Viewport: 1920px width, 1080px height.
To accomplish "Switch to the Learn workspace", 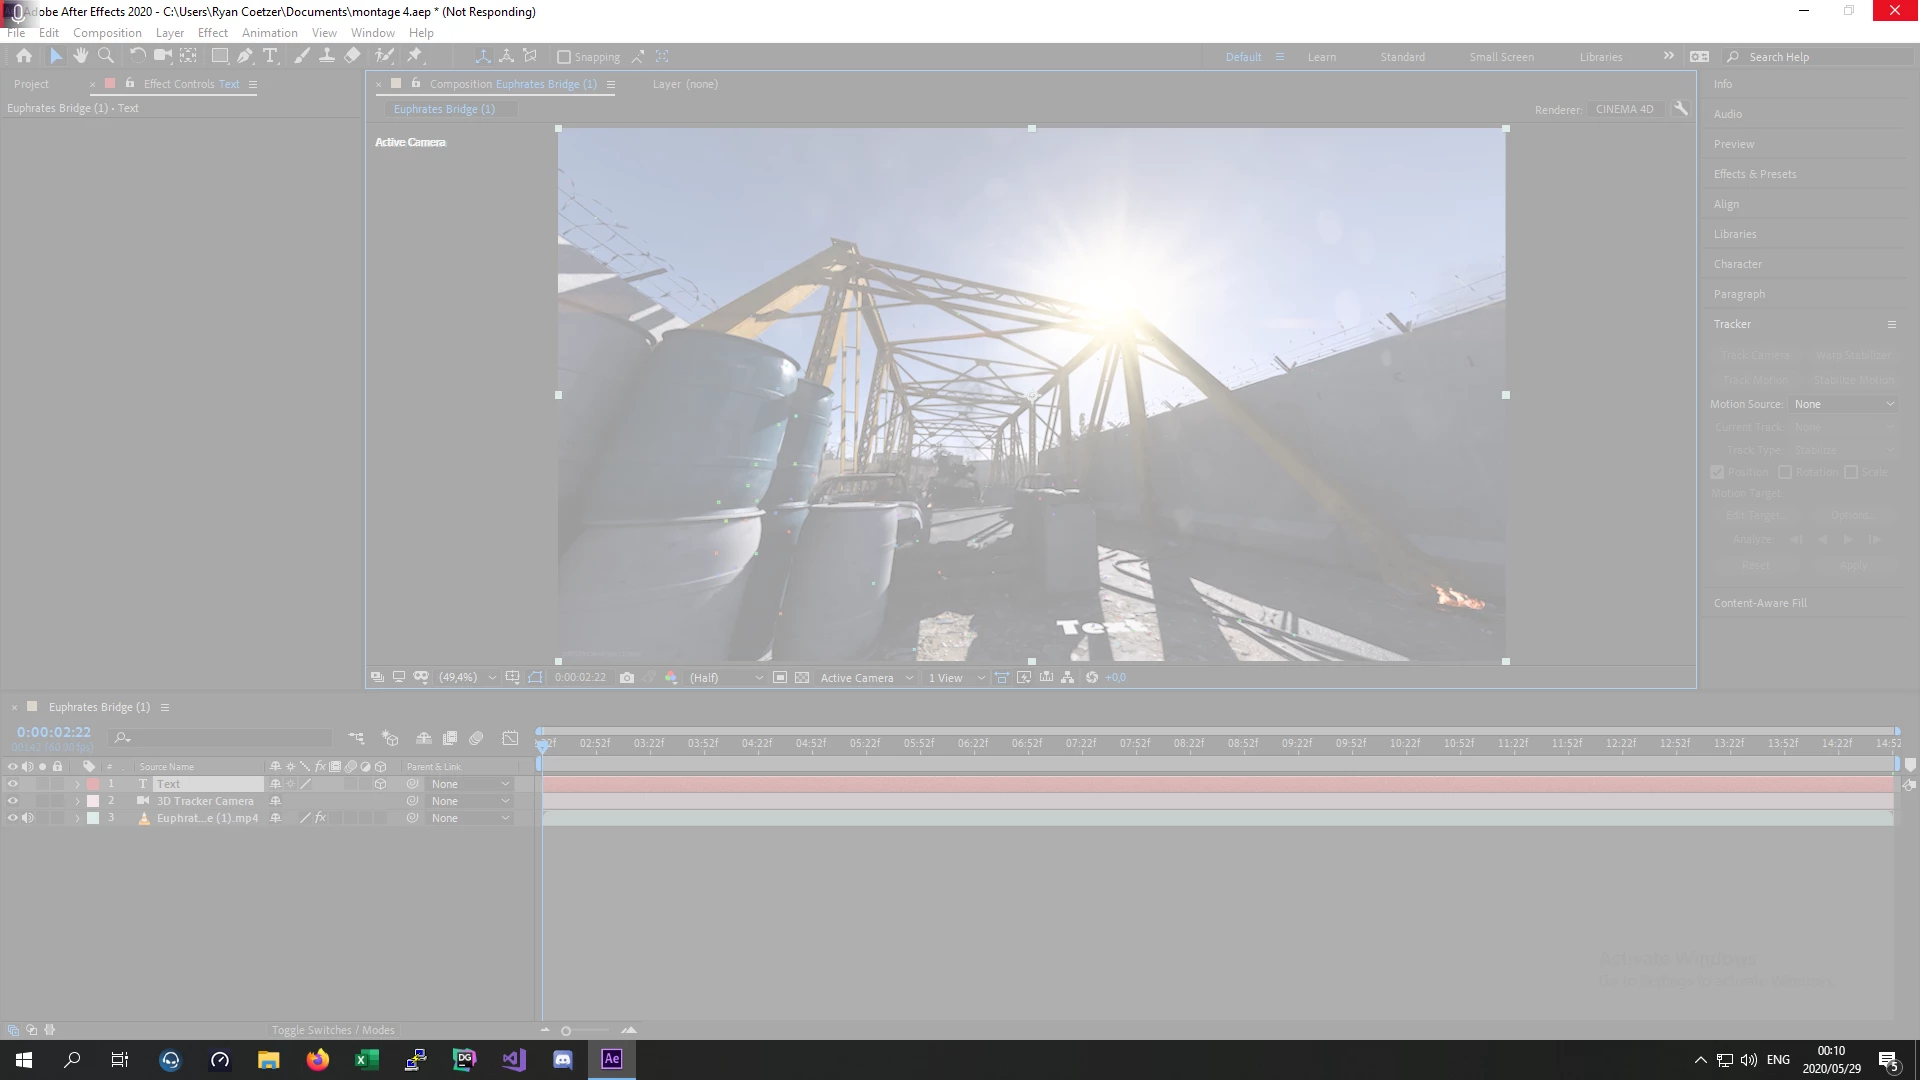I will tap(1321, 57).
